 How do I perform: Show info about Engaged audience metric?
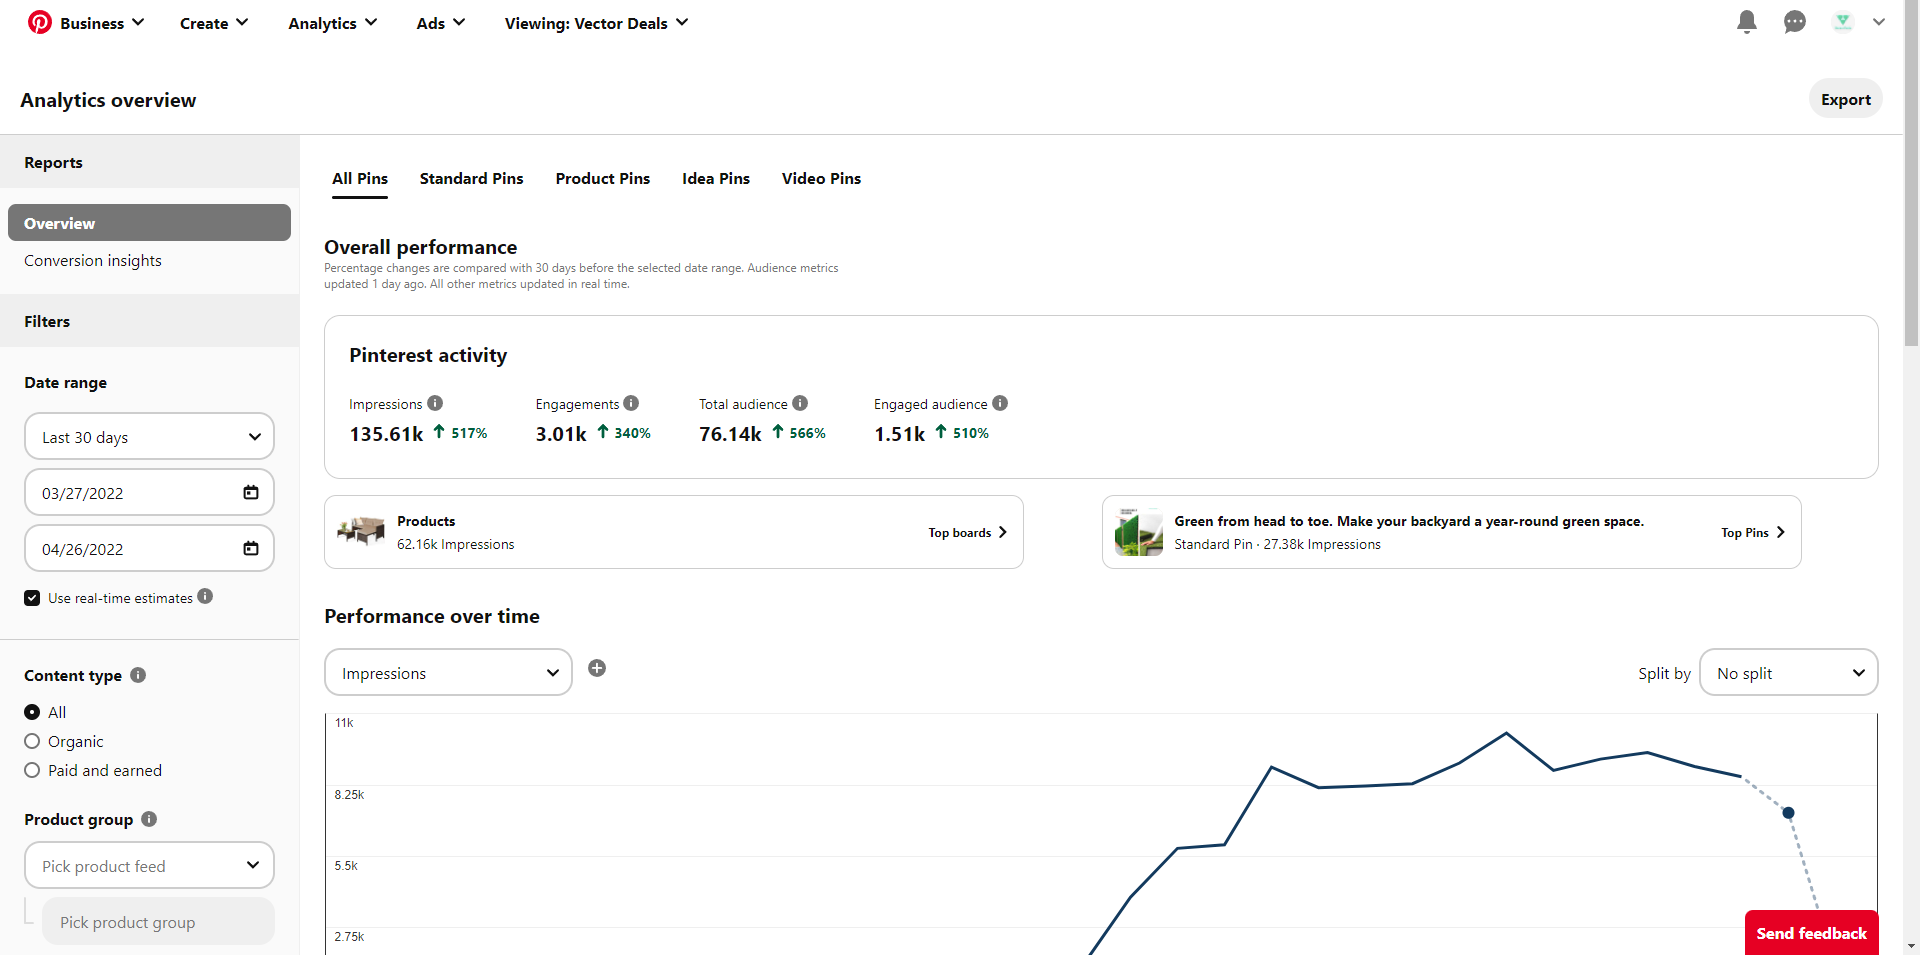[1000, 403]
